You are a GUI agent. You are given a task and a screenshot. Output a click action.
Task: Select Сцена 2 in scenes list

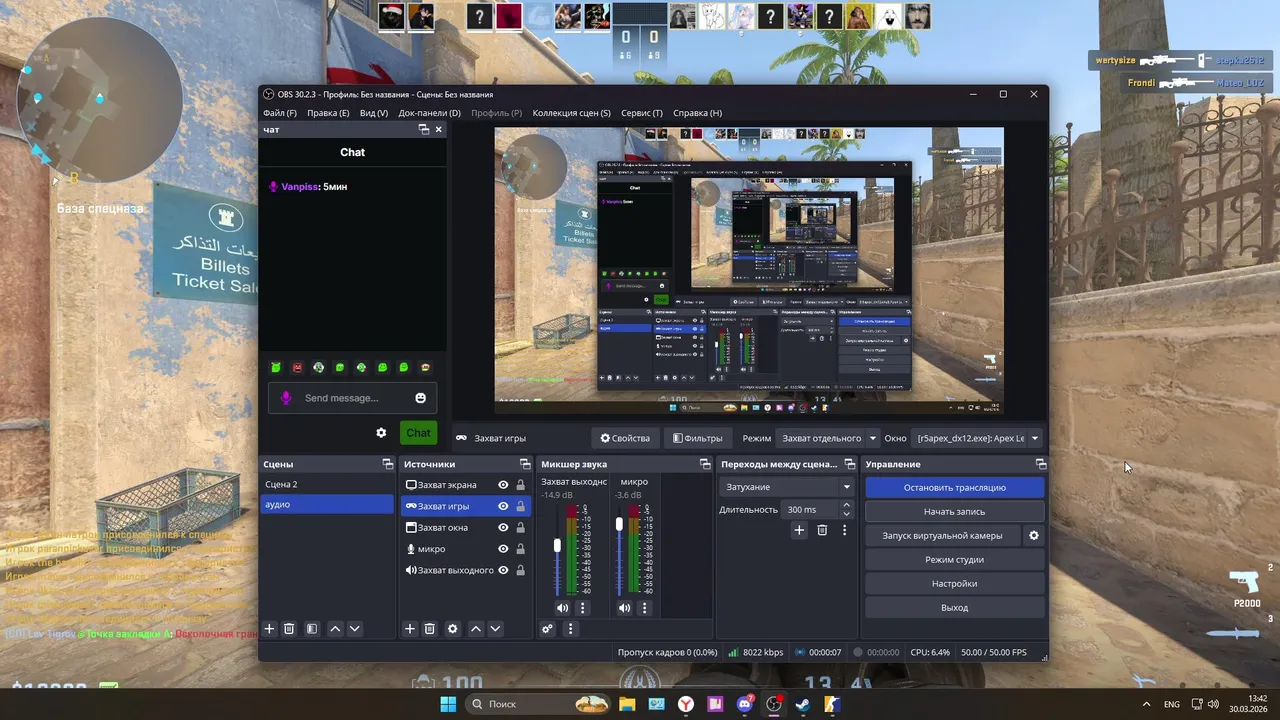click(327, 484)
